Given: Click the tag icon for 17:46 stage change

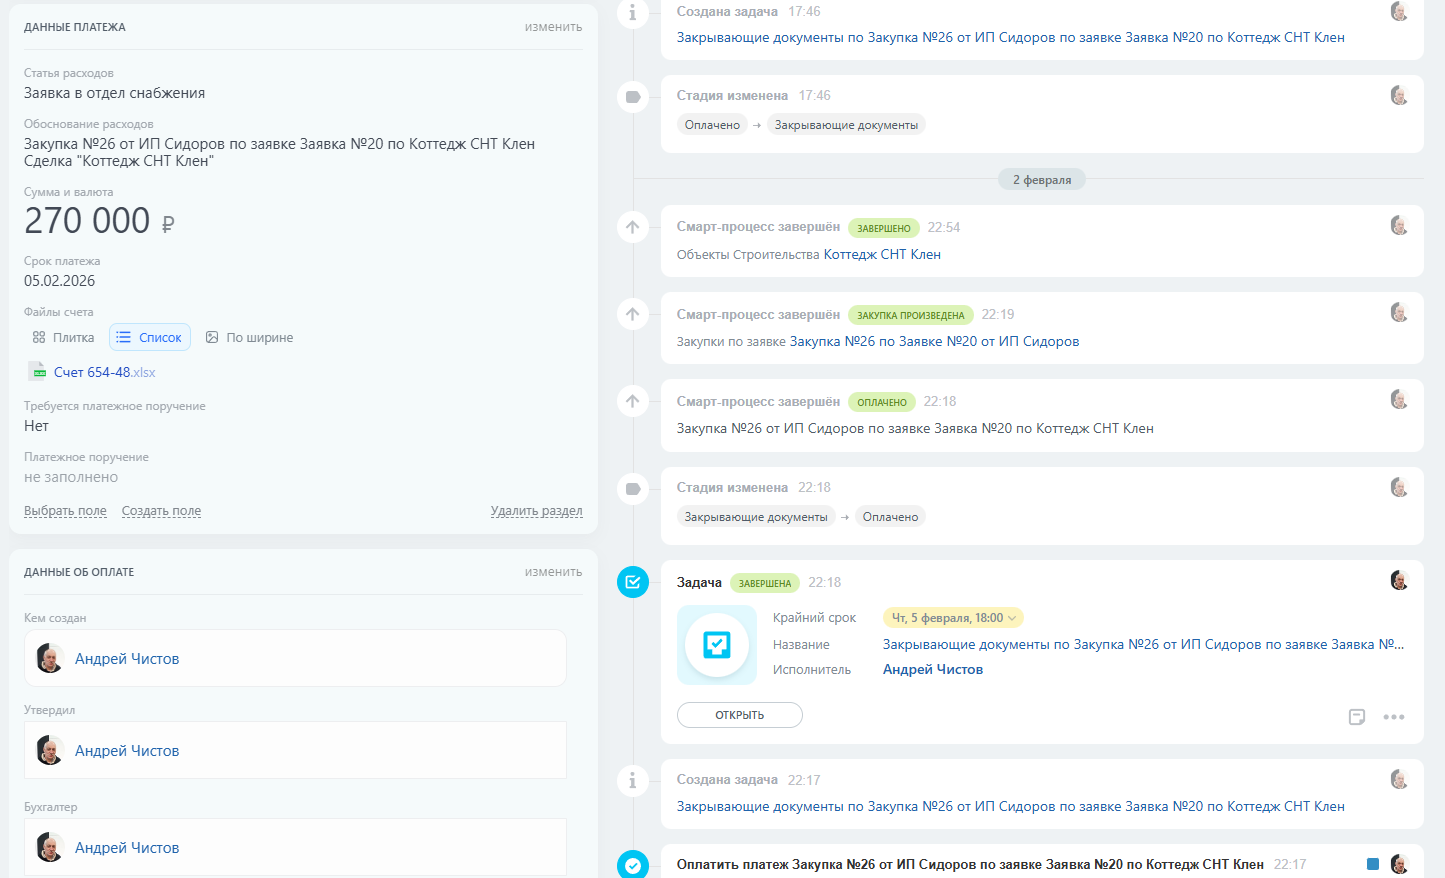Looking at the screenshot, I should coord(633,97).
